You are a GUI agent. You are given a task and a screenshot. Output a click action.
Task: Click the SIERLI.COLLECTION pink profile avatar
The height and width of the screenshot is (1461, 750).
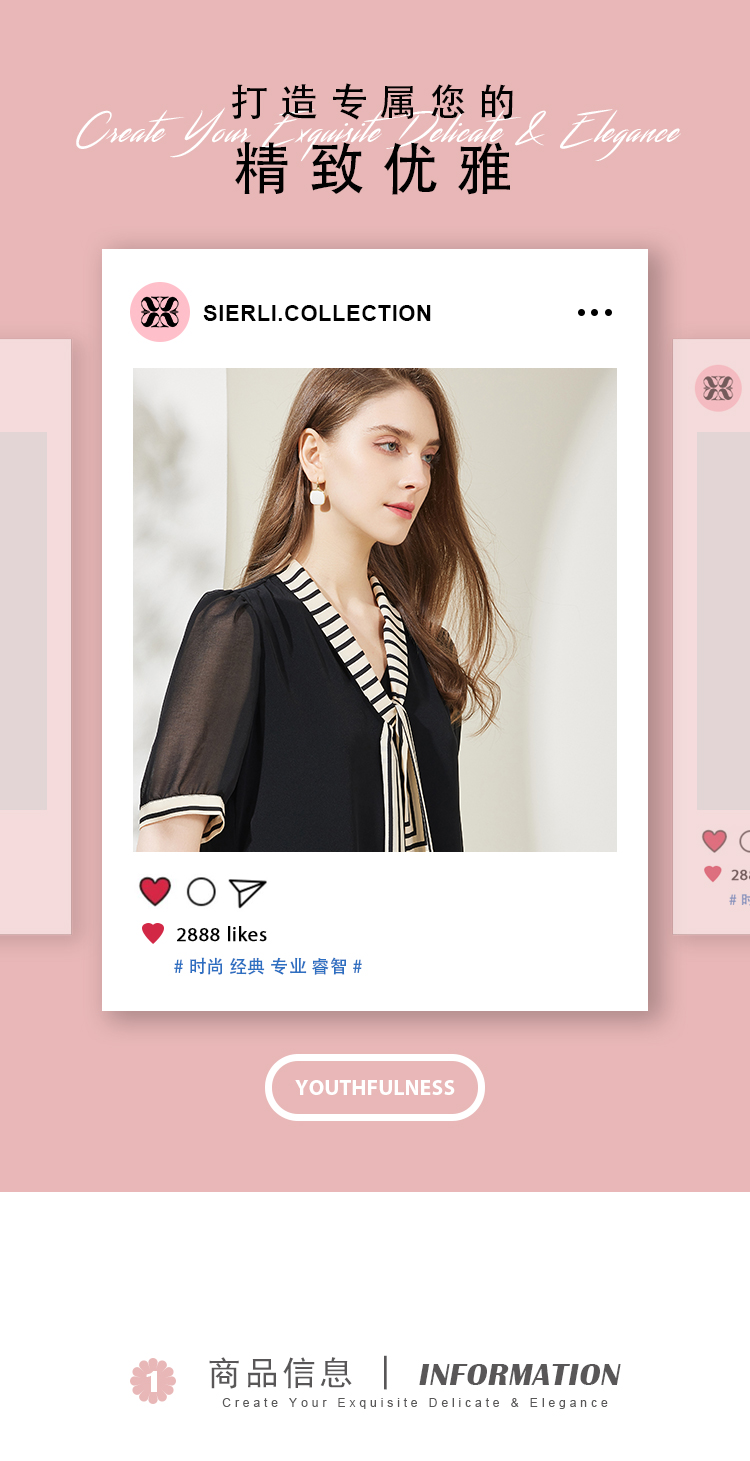160,312
